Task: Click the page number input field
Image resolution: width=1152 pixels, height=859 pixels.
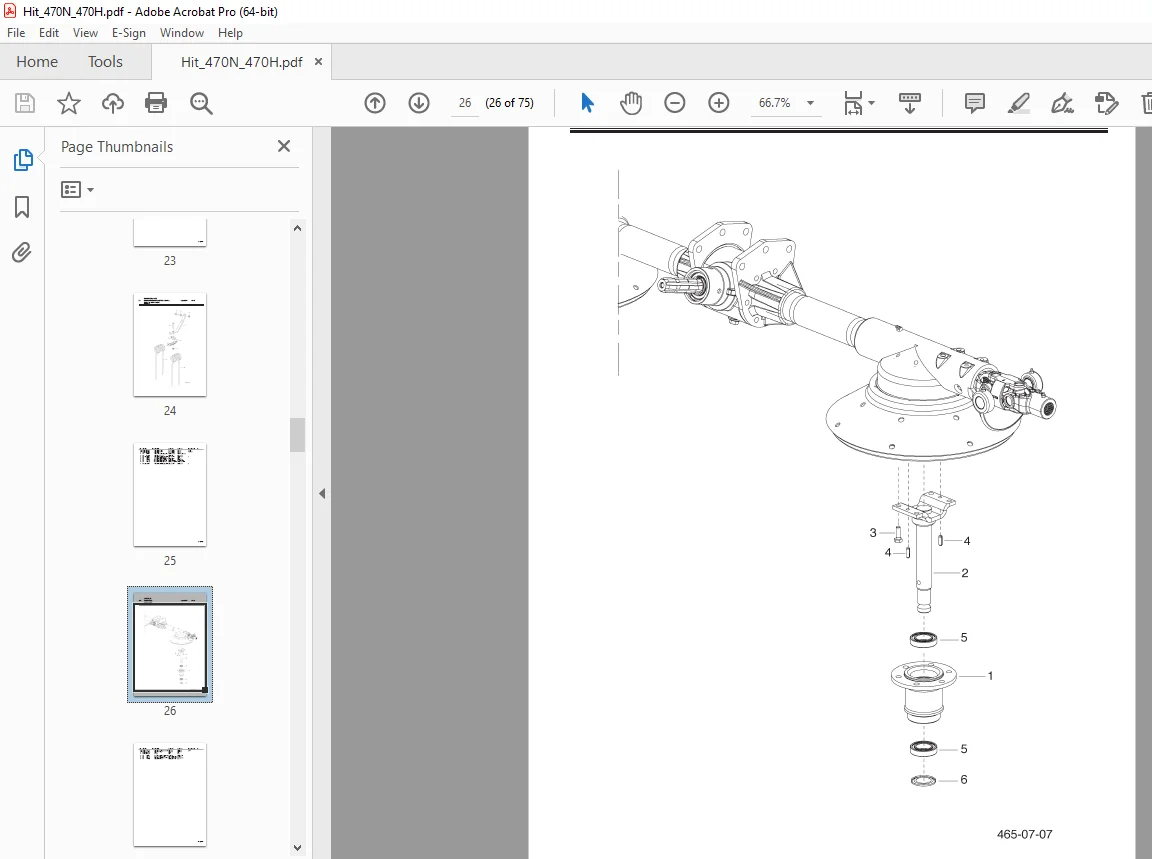Action: tap(464, 103)
